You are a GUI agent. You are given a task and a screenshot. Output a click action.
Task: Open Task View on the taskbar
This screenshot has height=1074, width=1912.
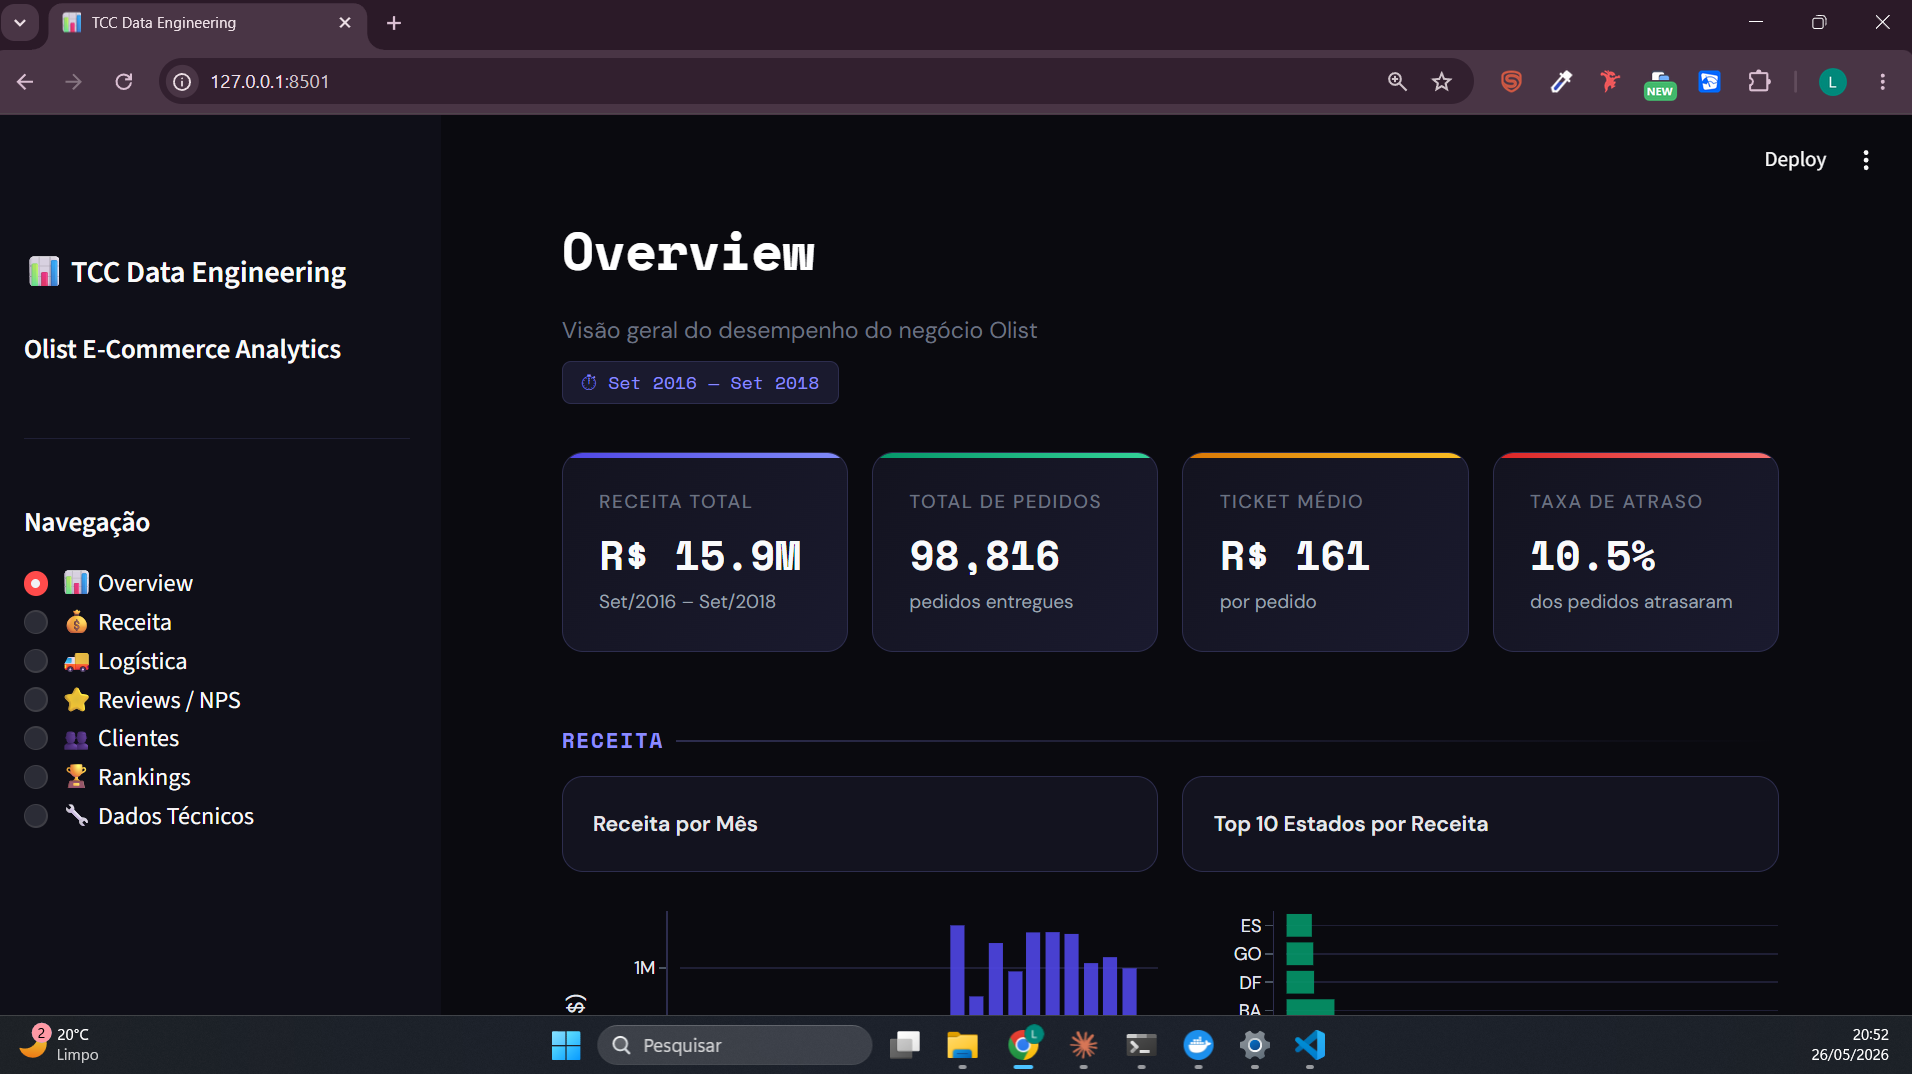point(905,1045)
